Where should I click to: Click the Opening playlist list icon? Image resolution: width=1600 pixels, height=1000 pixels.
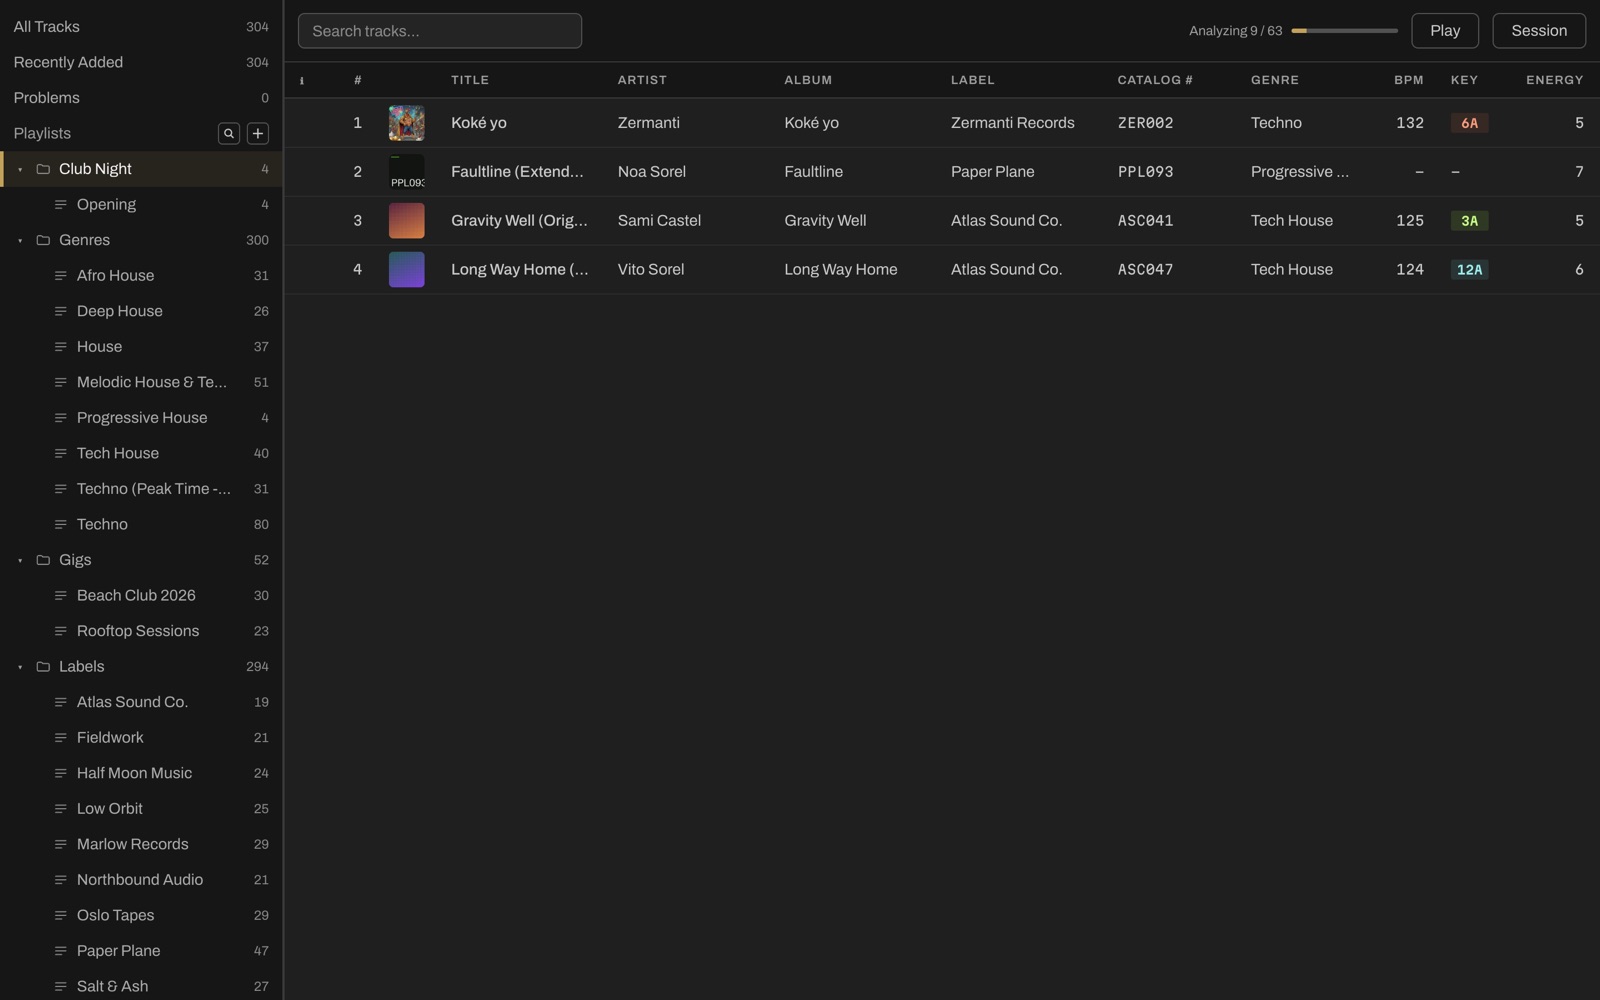pyautogui.click(x=61, y=205)
